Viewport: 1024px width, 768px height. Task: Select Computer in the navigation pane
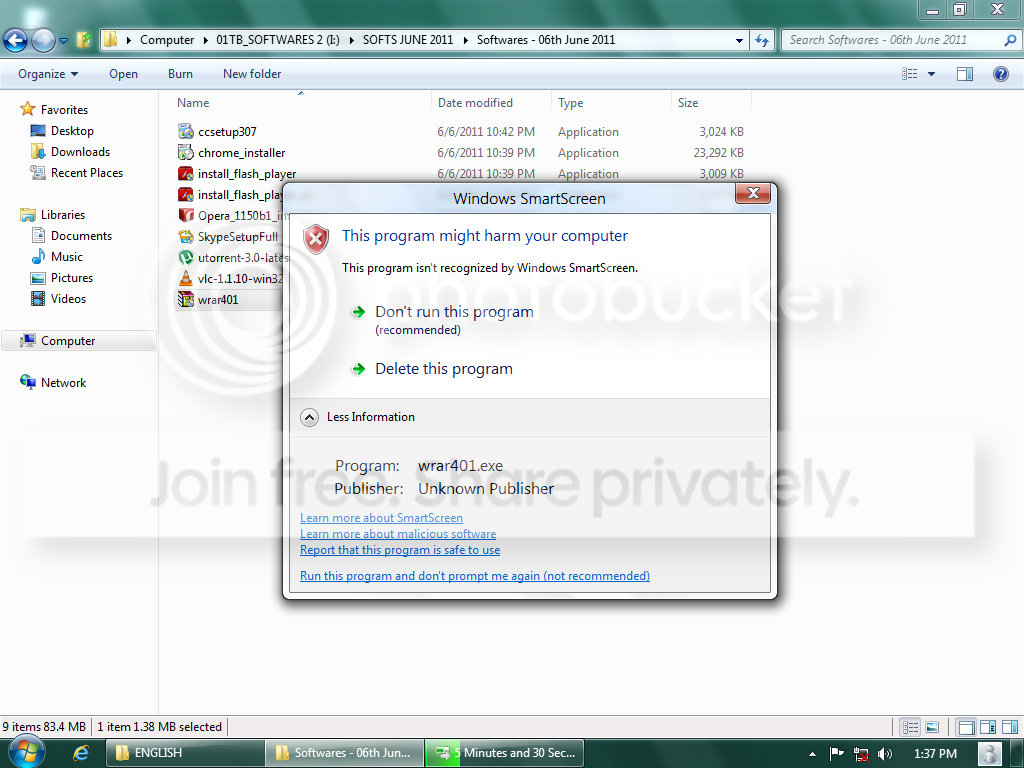68,340
